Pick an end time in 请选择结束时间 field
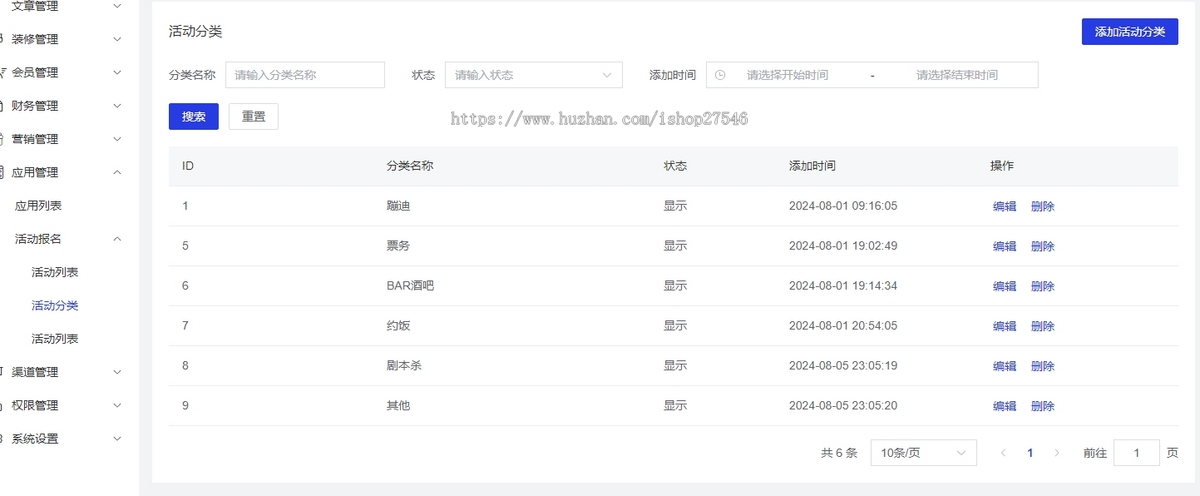This screenshot has width=1200, height=496. (x=957, y=75)
